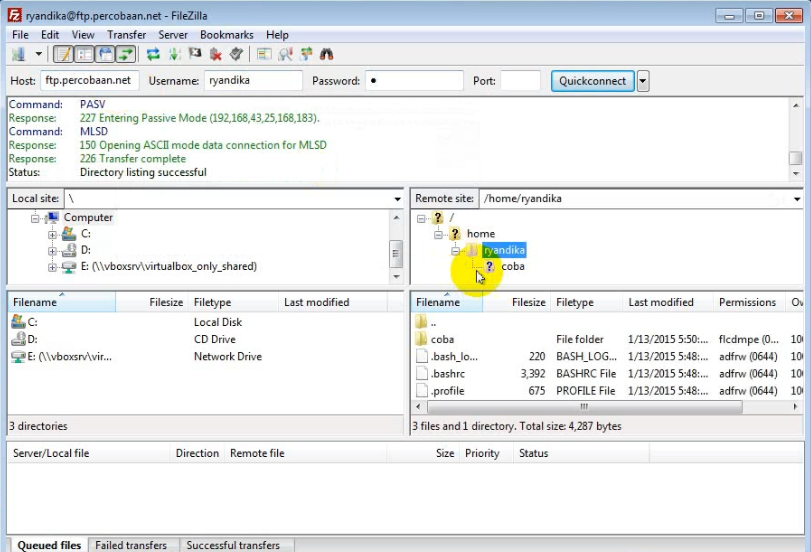Open the Bookmarks menu
The image size is (811, 552).
[227, 35]
